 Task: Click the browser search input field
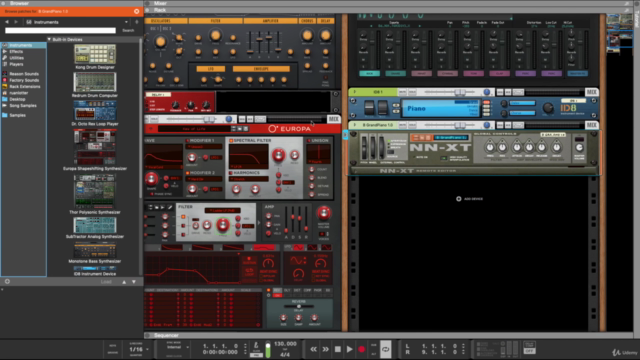tap(60, 31)
